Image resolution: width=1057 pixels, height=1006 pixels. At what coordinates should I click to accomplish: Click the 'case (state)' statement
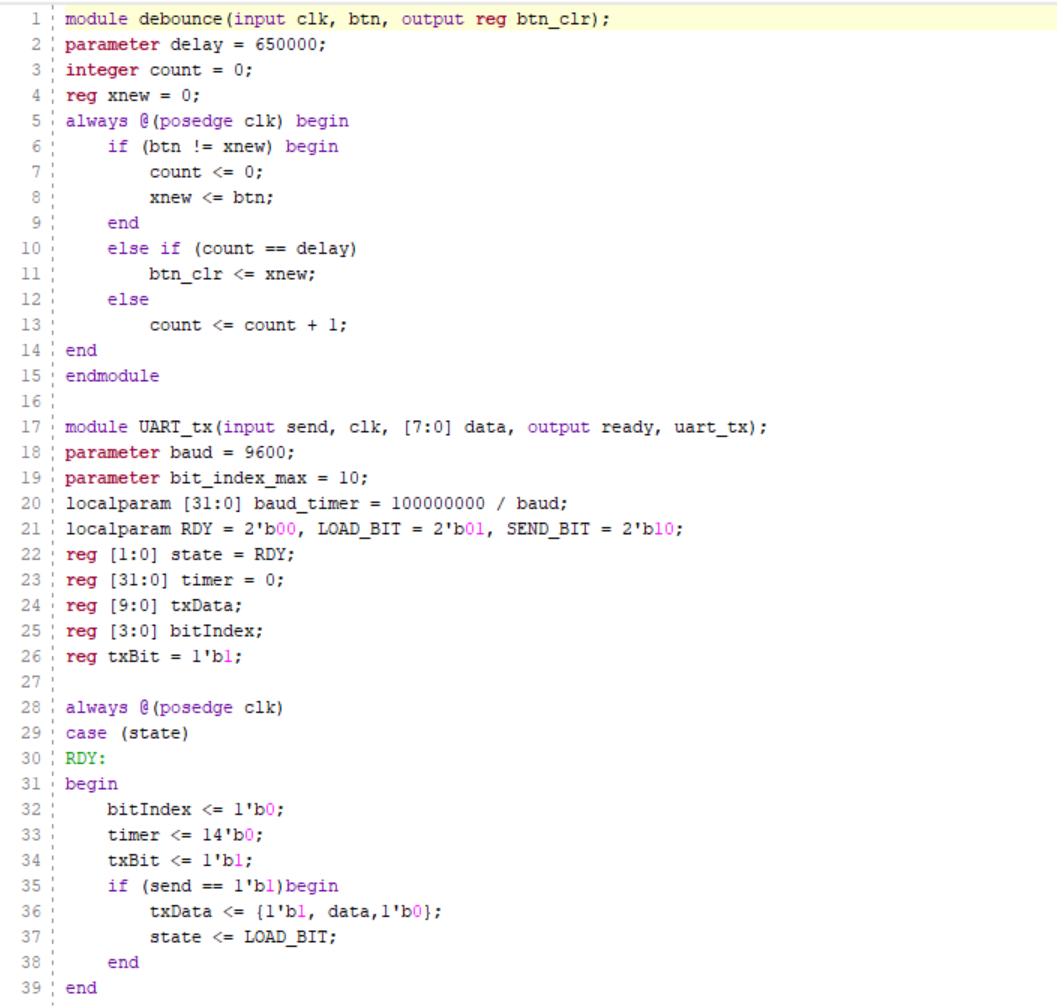[x=127, y=733]
